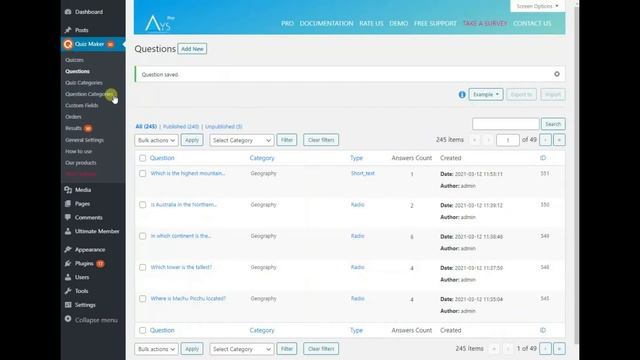This screenshot has height=360, width=640.
Task: Click the bottom Apply button
Action: (192, 349)
